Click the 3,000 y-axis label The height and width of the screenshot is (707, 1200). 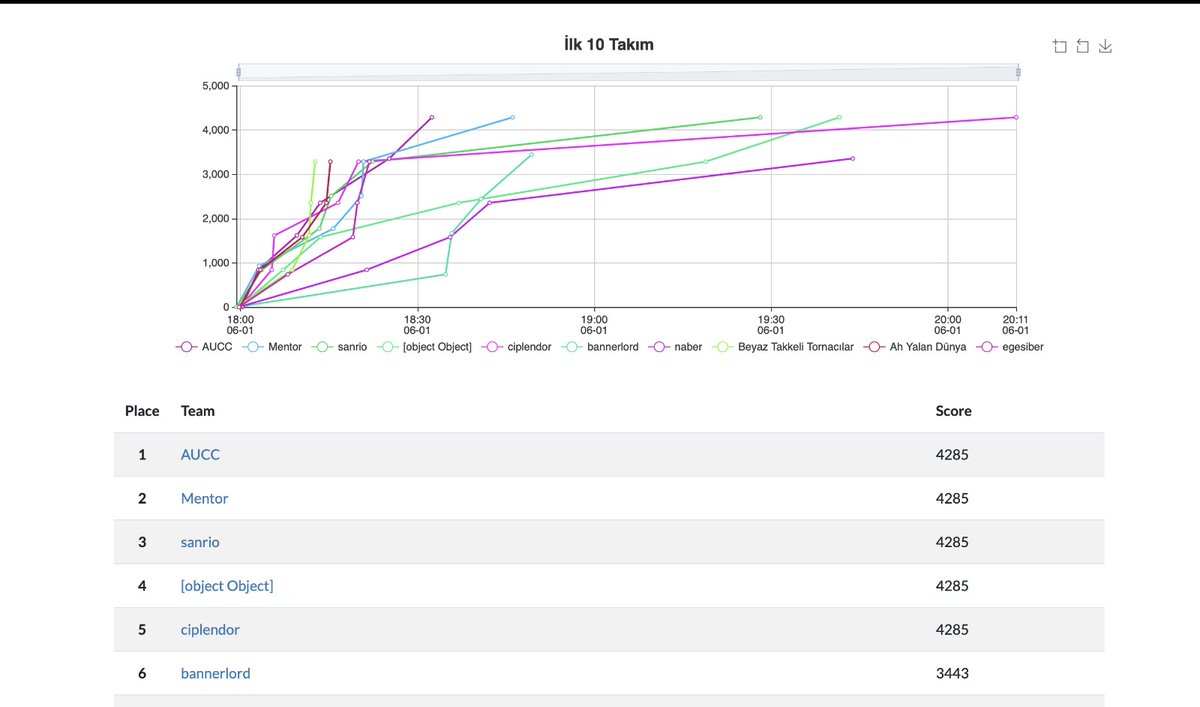pyautogui.click(x=217, y=175)
